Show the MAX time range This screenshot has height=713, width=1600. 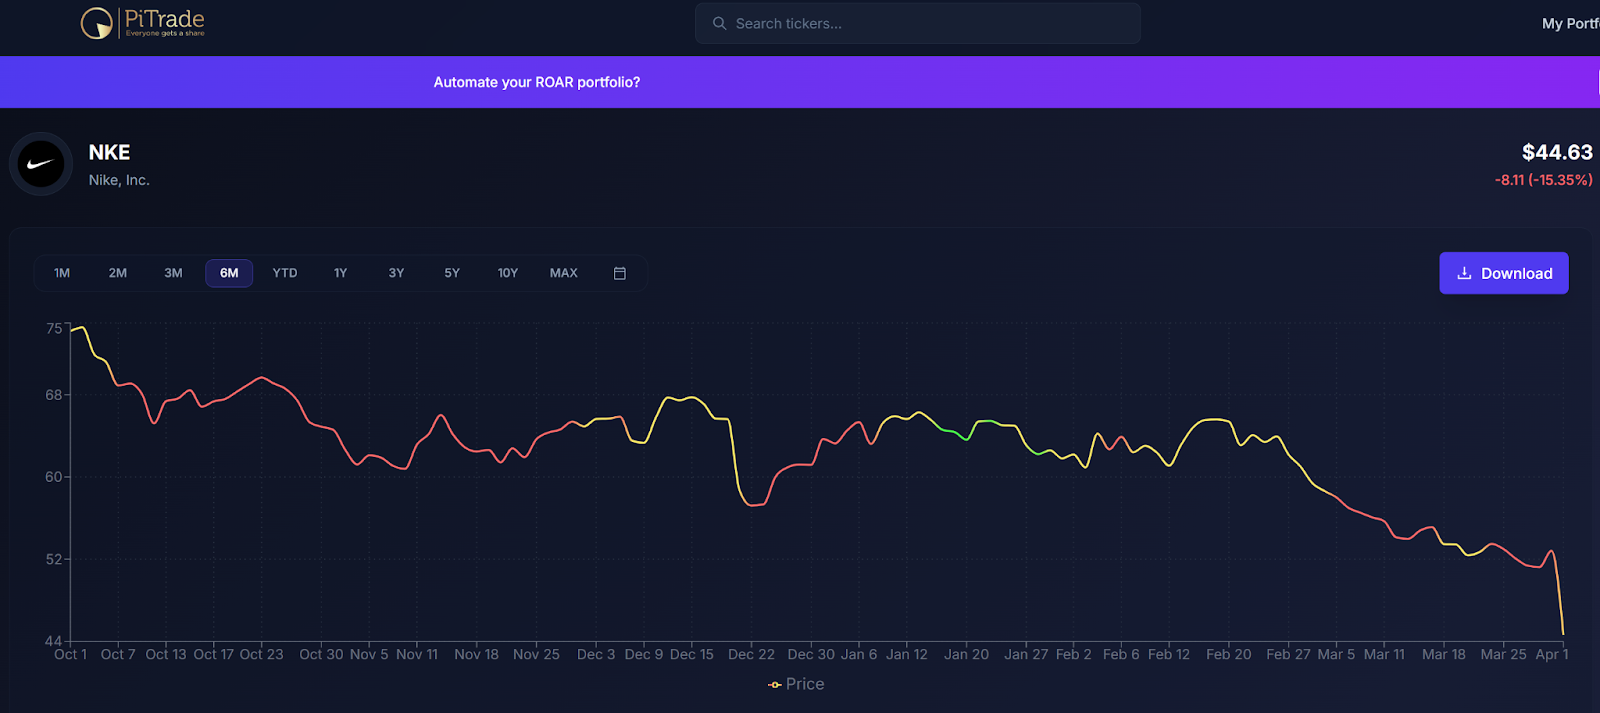pos(564,273)
